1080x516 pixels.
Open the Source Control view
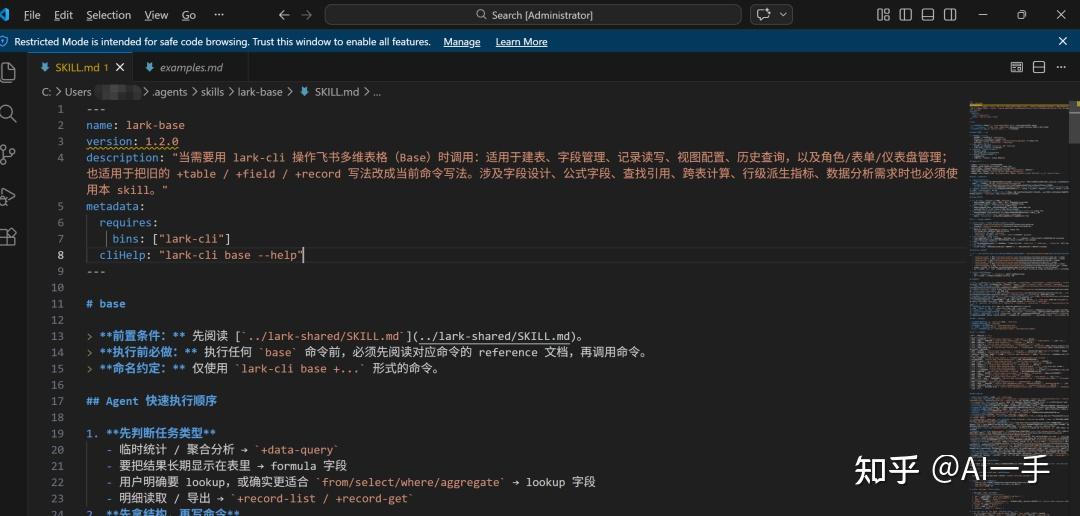pos(8,155)
